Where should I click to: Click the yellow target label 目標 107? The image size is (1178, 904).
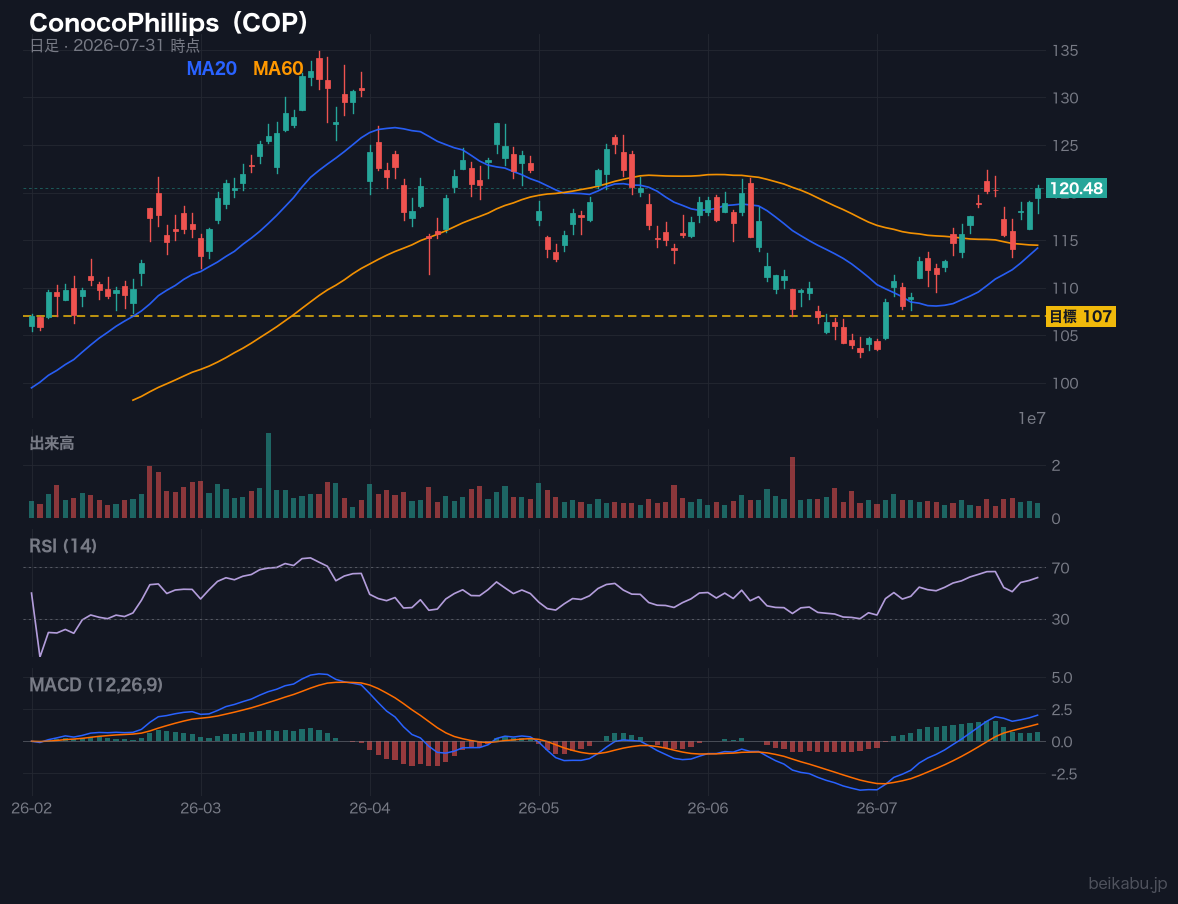pyautogui.click(x=1080, y=316)
